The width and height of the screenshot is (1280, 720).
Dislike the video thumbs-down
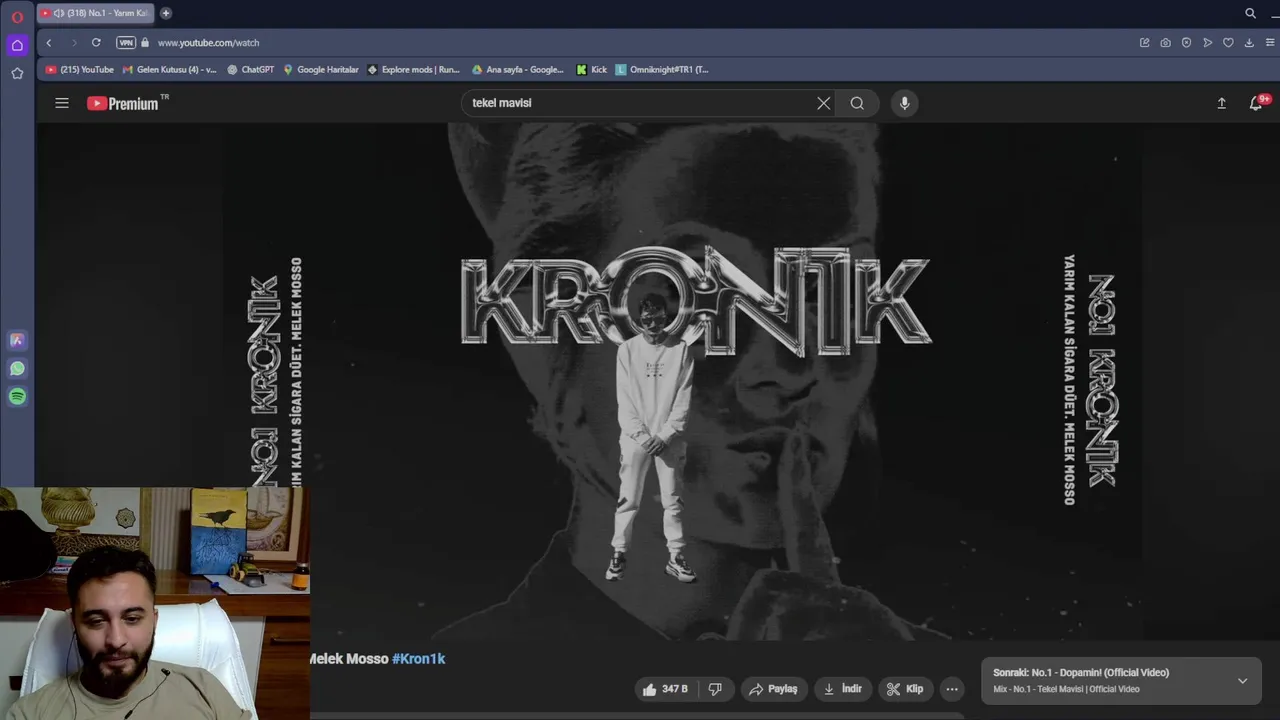(715, 689)
